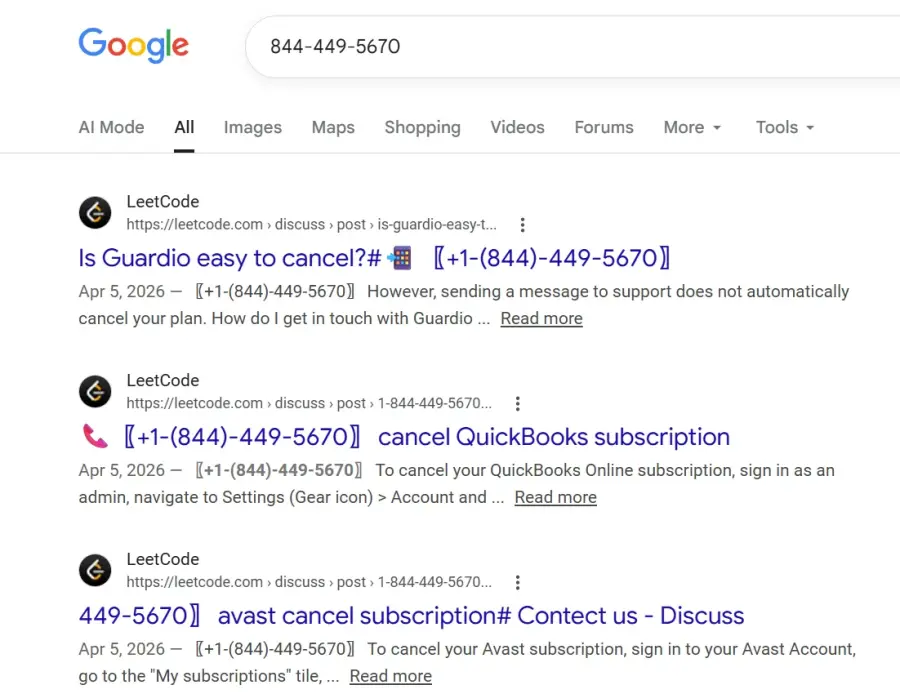Click LeetCode favicon on QuickBooks result
Screen dimensions: 900x694
(95, 392)
